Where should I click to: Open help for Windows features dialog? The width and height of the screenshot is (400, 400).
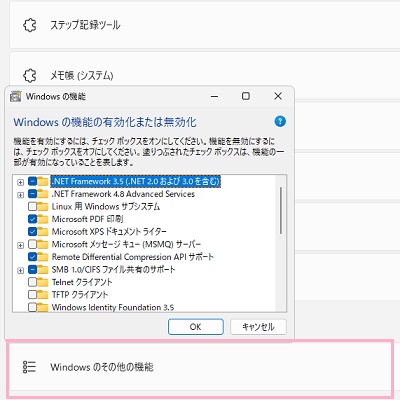(x=280, y=121)
